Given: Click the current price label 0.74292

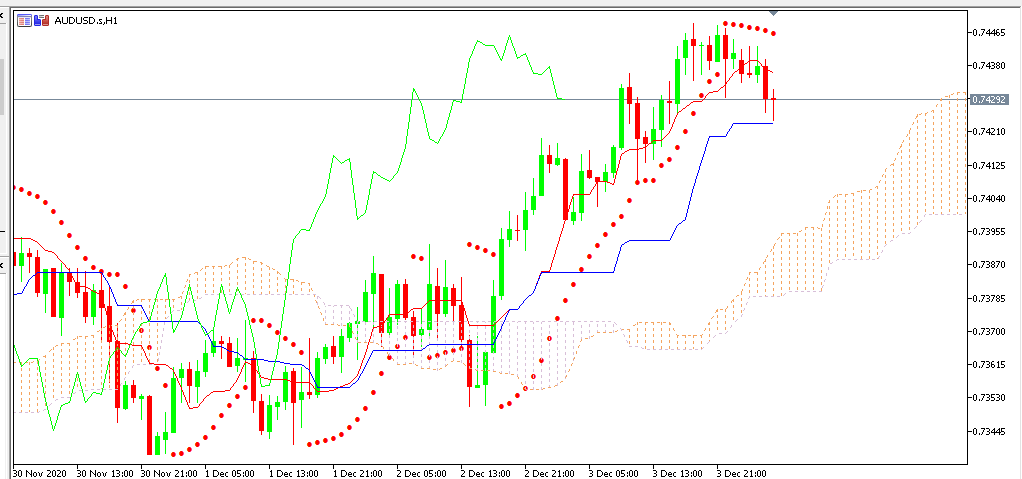Looking at the screenshot, I should (989, 100).
